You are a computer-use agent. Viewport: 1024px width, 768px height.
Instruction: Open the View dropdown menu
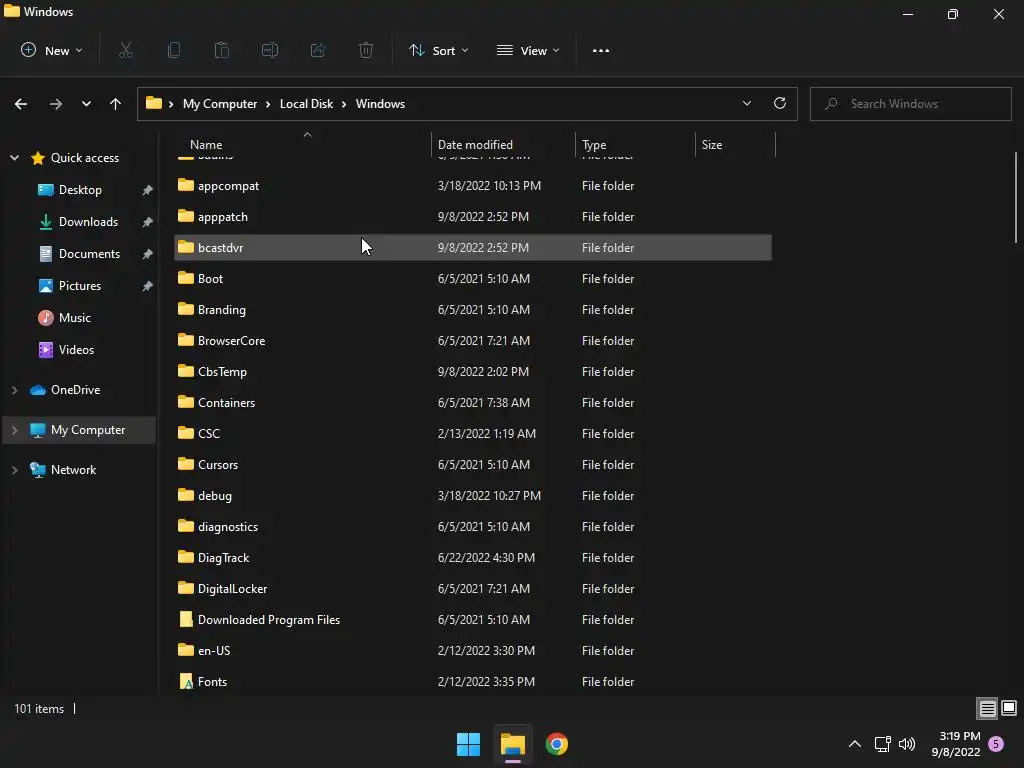pos(528,50)
